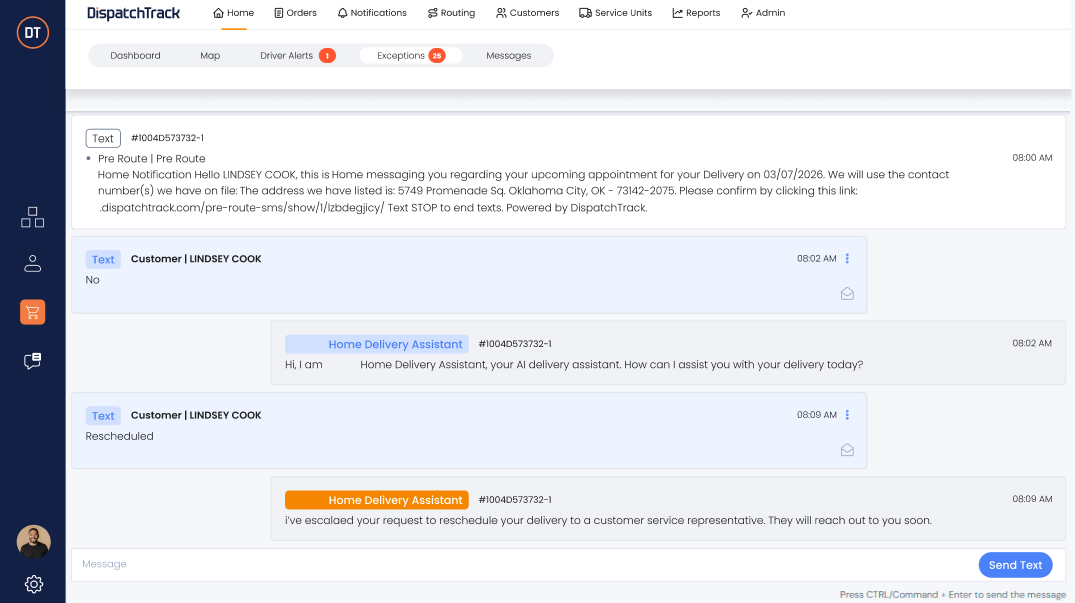The image size is (1075, 603).
Task: Open the Notifications menu
Action: pyautogui.click(x=372, y=13)
